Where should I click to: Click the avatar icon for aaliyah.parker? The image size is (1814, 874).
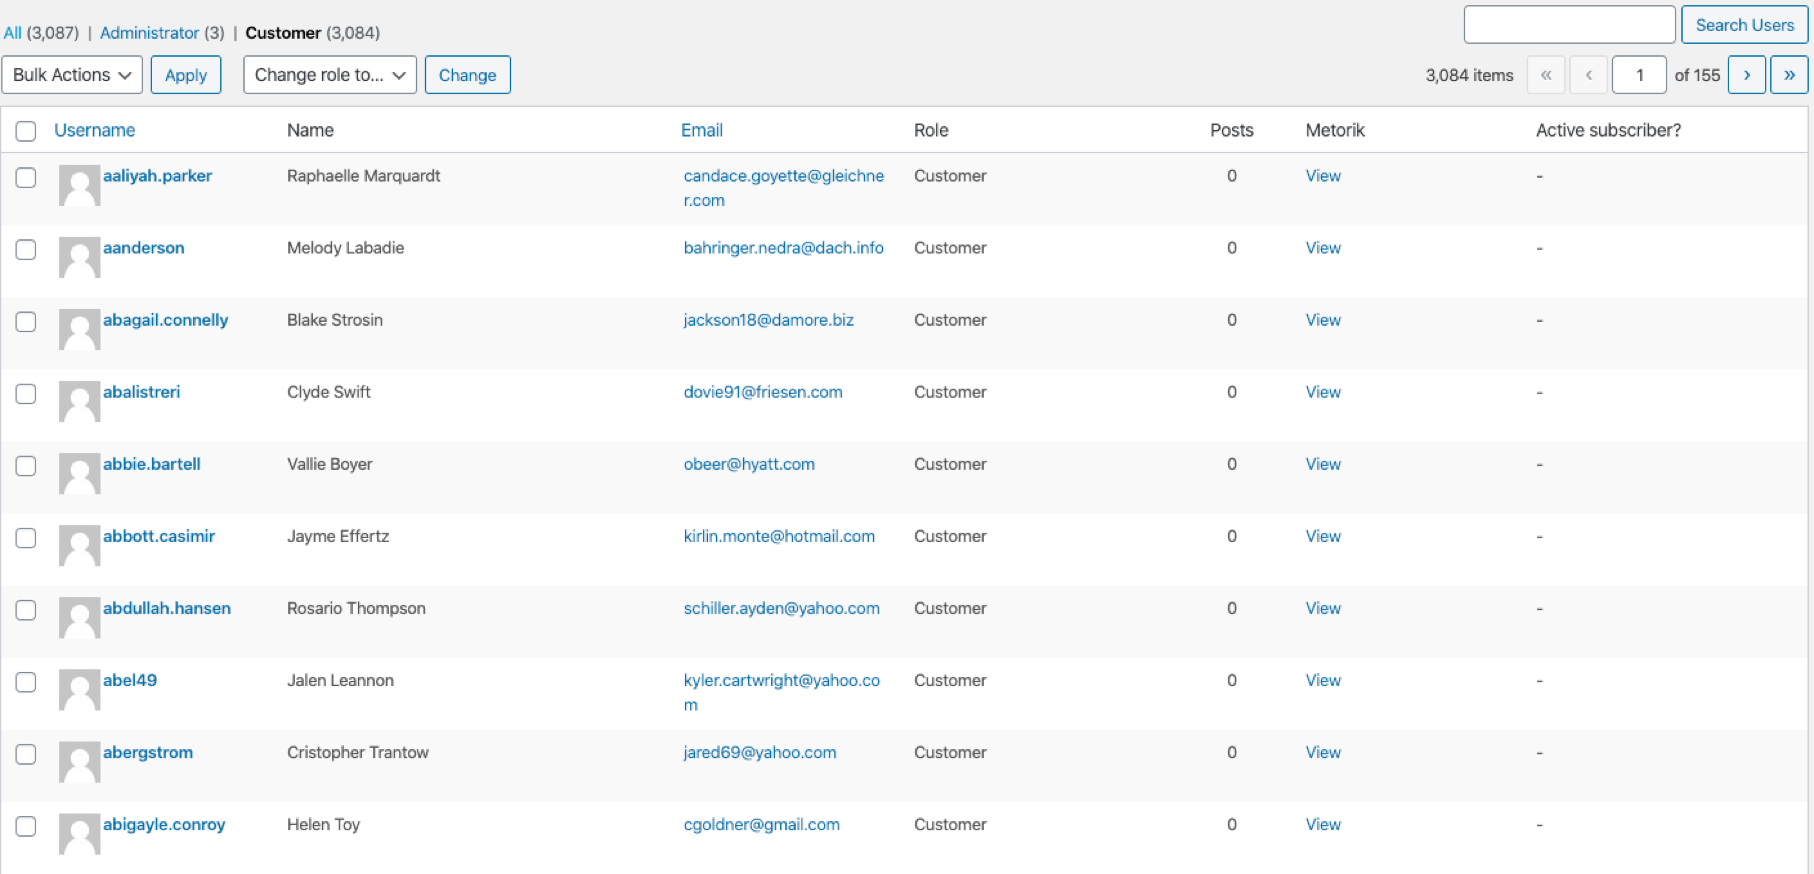[x=79, y=186]
